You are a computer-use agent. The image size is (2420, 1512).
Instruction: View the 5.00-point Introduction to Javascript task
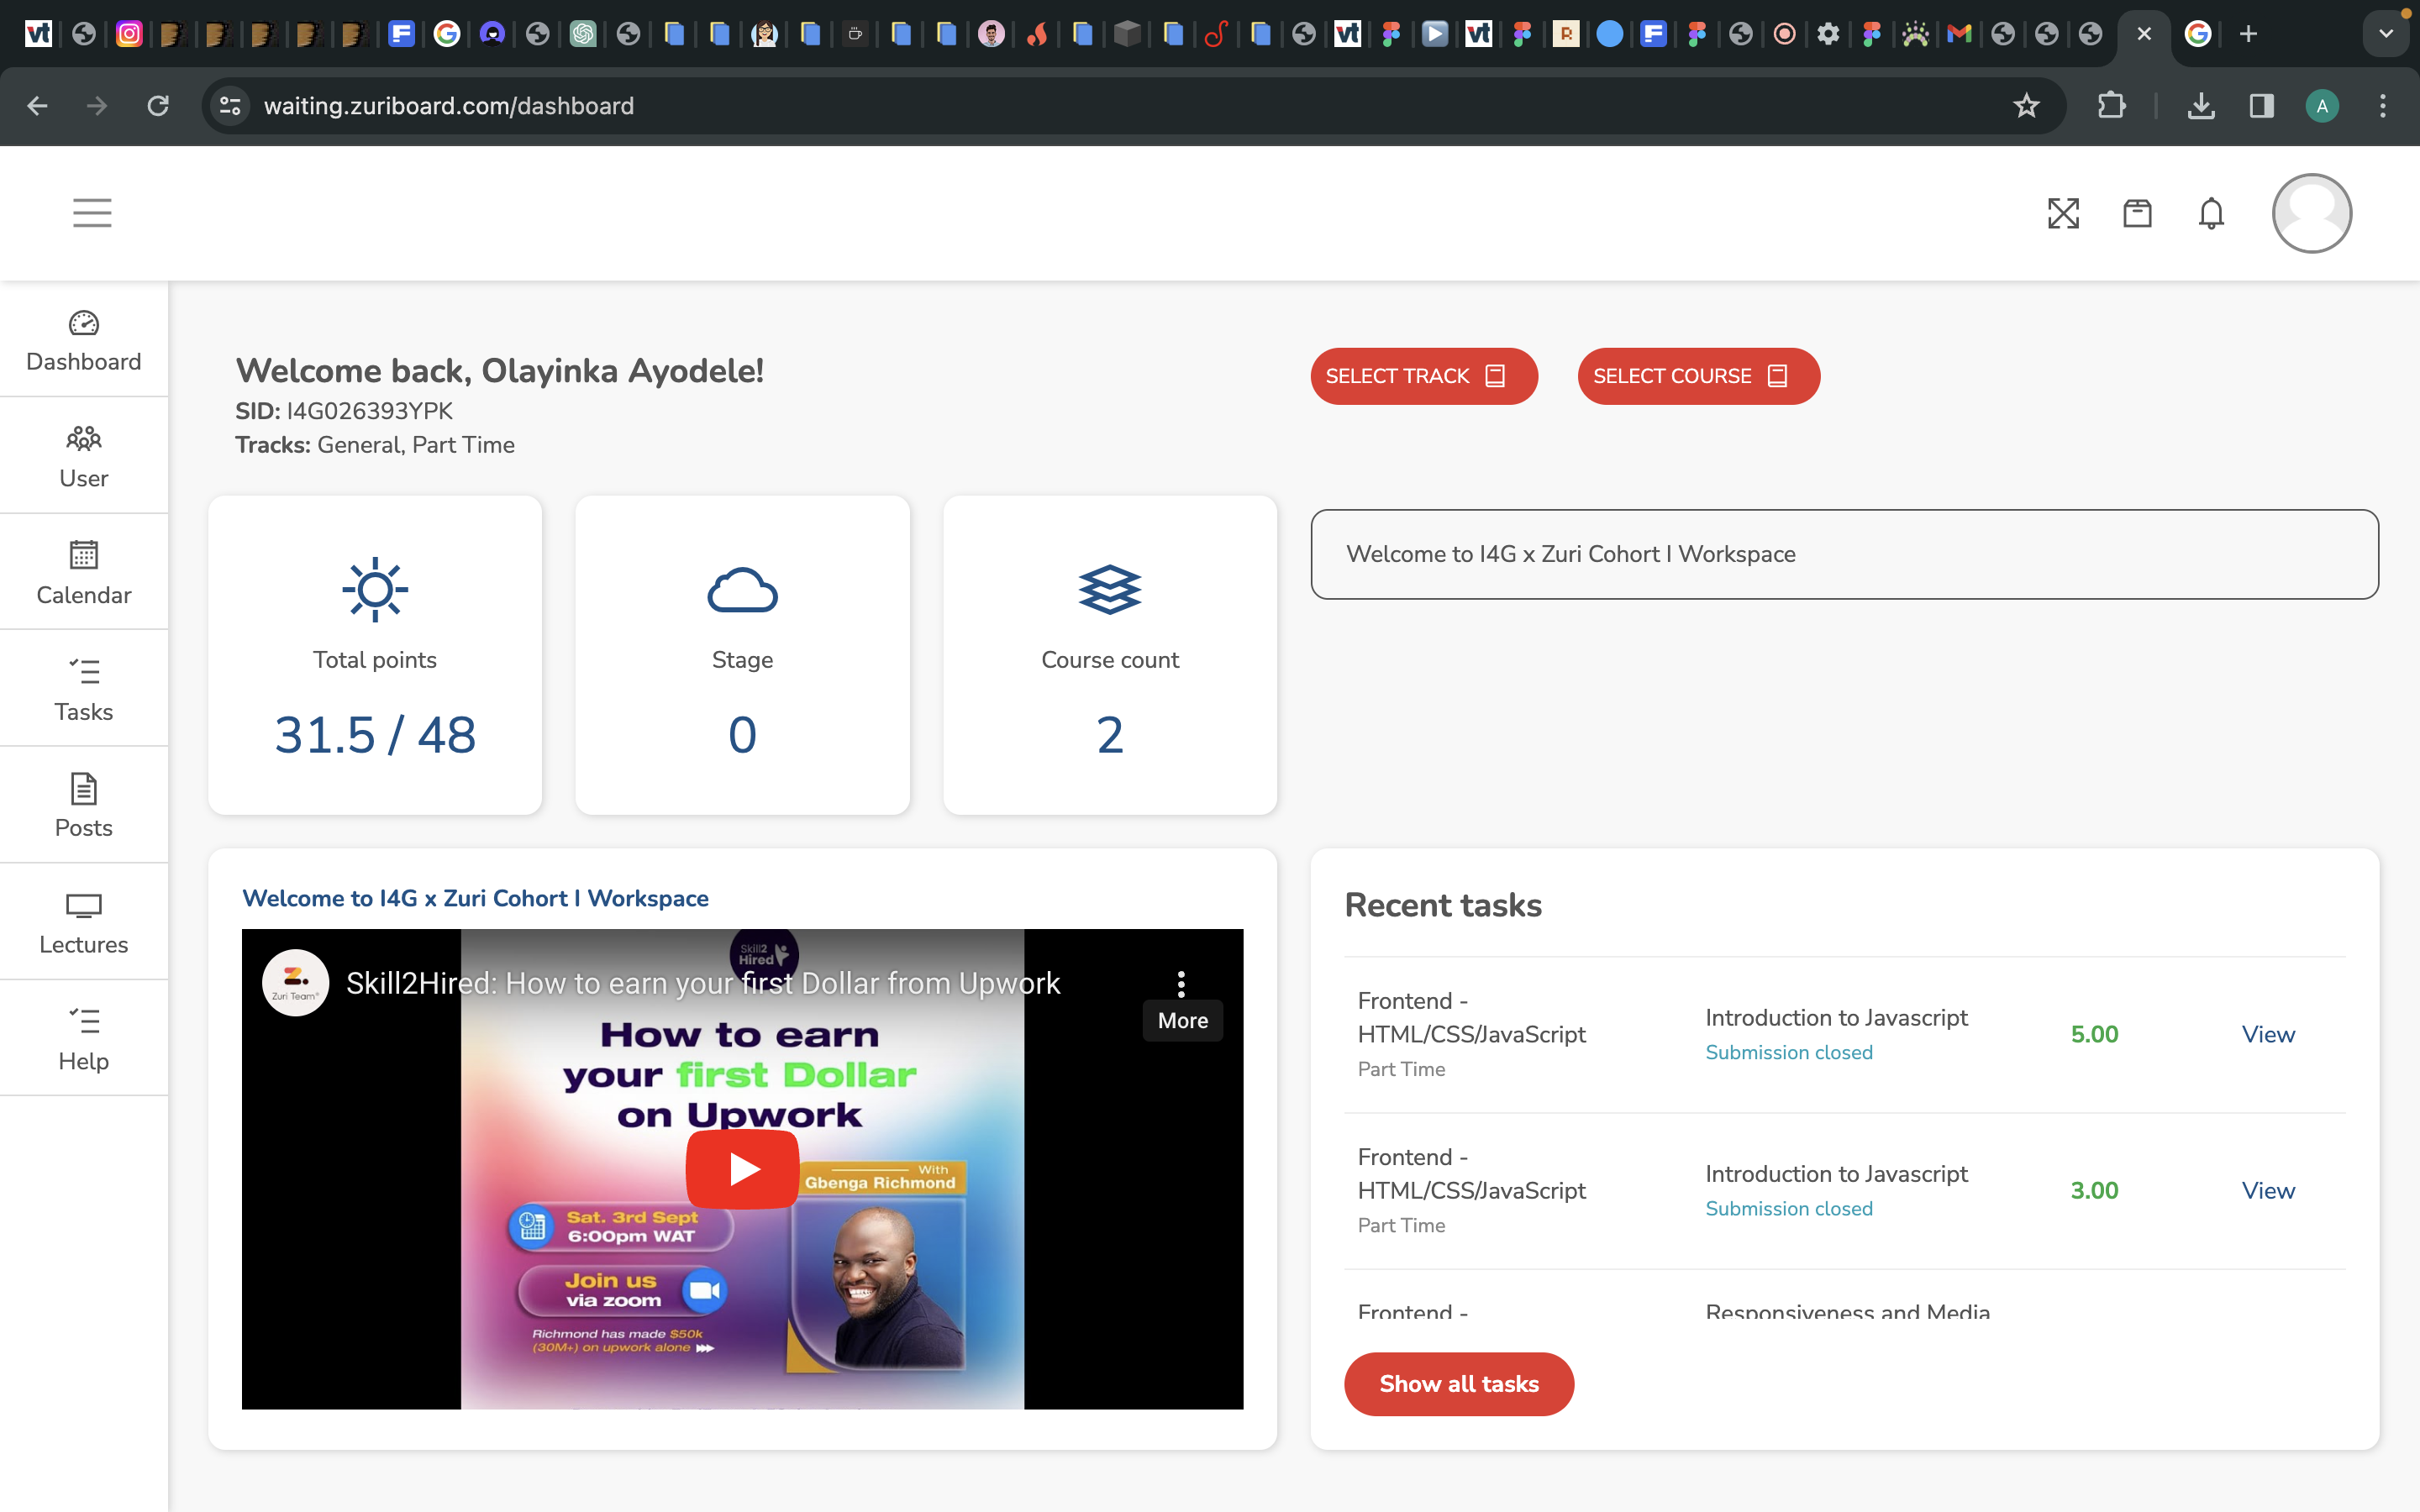coord(2267,1034)
